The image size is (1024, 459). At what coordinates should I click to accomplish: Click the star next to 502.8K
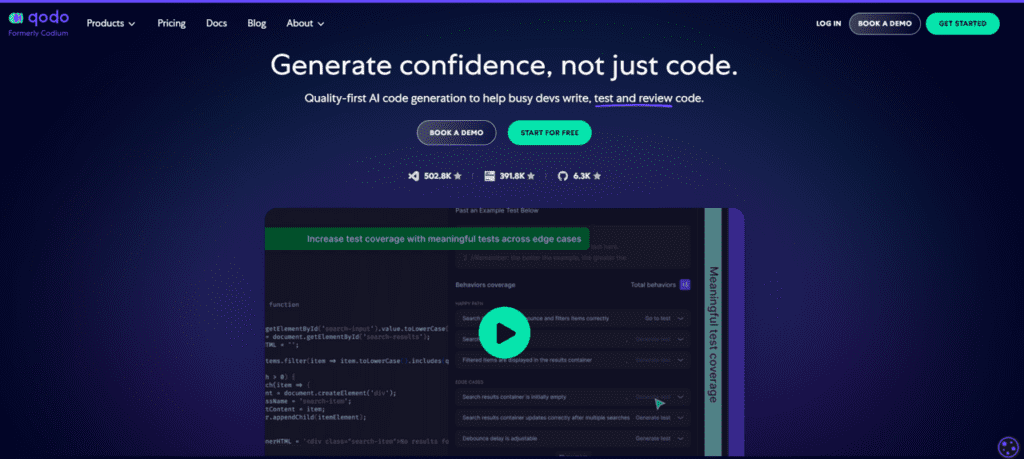pyautogui.click(x=458, y=176)
